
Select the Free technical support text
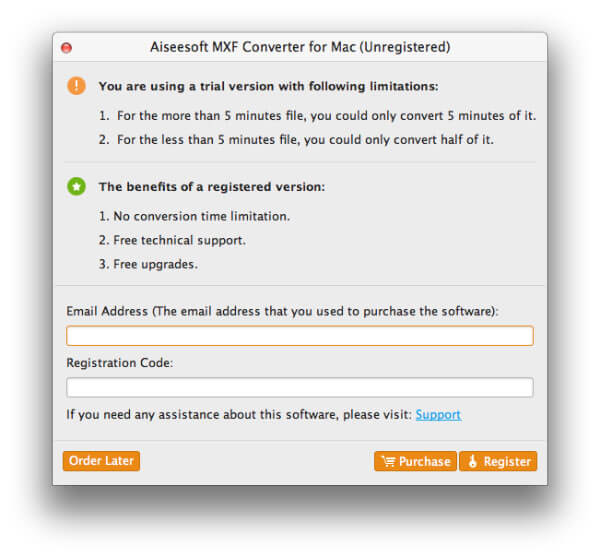point(172,240)
